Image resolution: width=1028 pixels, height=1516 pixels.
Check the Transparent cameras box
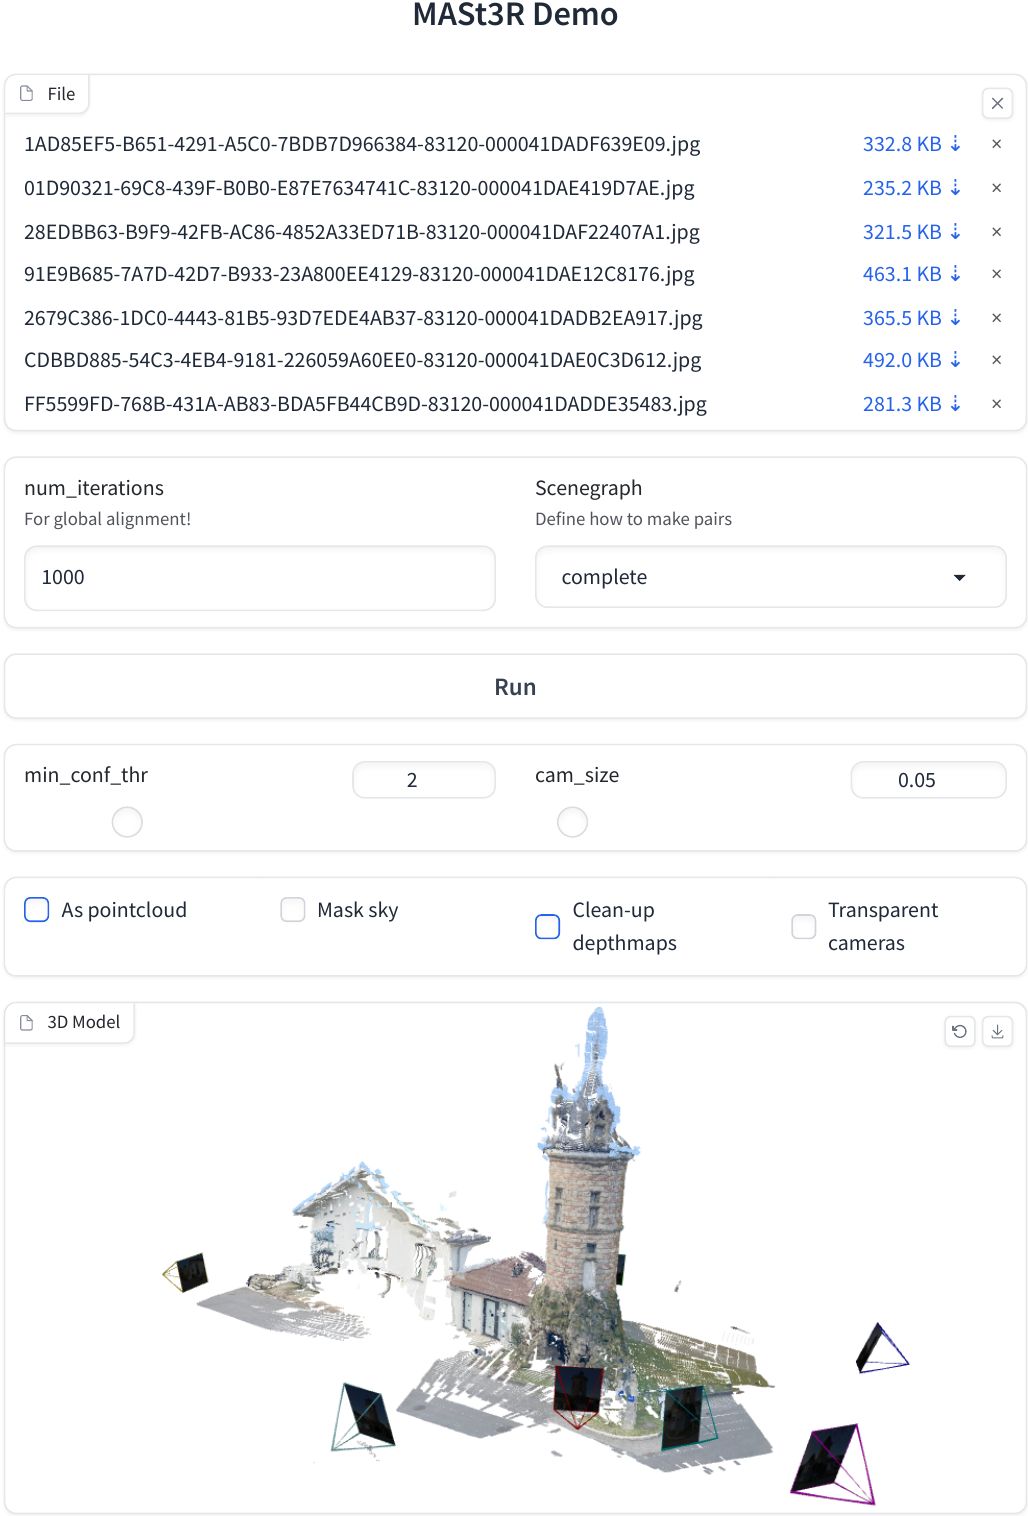(x=804, y=927)
